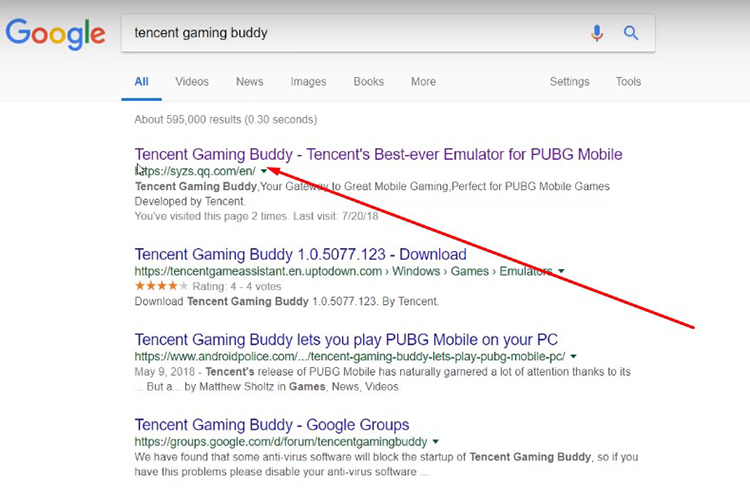Click the blue magnifier search icon
Image resolution: width=750 pixels, height=503 pixels.
(x=631, y=33)
